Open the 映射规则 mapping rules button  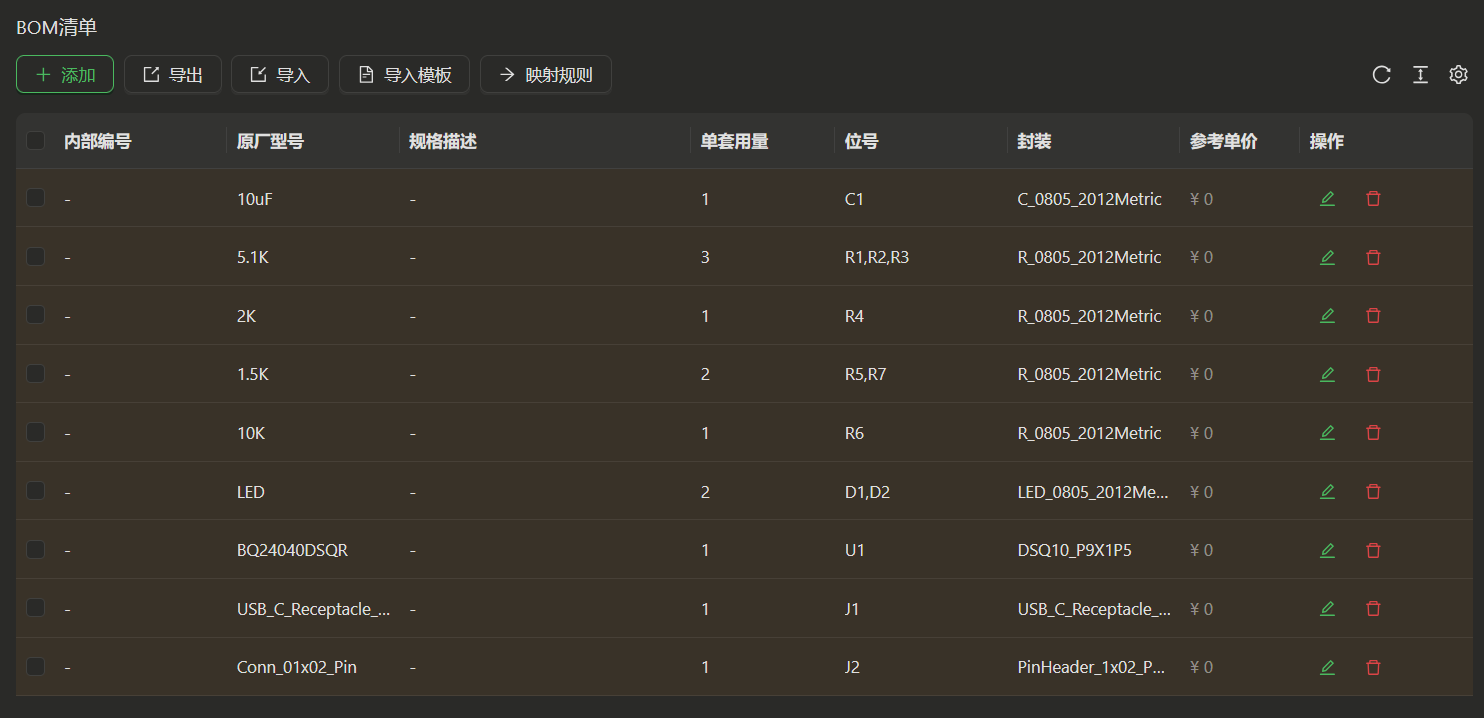coord(545,75)
